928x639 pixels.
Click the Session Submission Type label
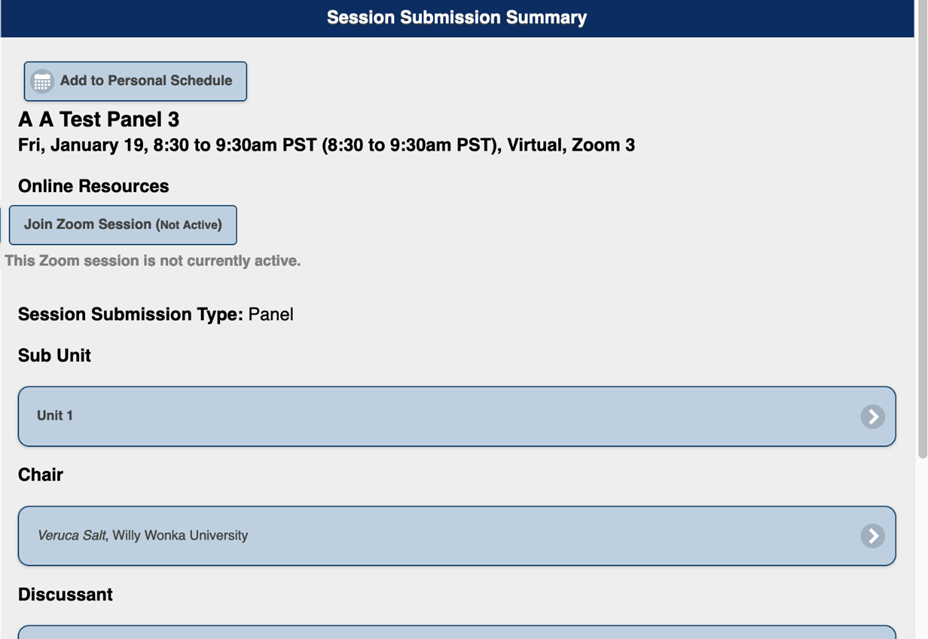coord(130,314)
